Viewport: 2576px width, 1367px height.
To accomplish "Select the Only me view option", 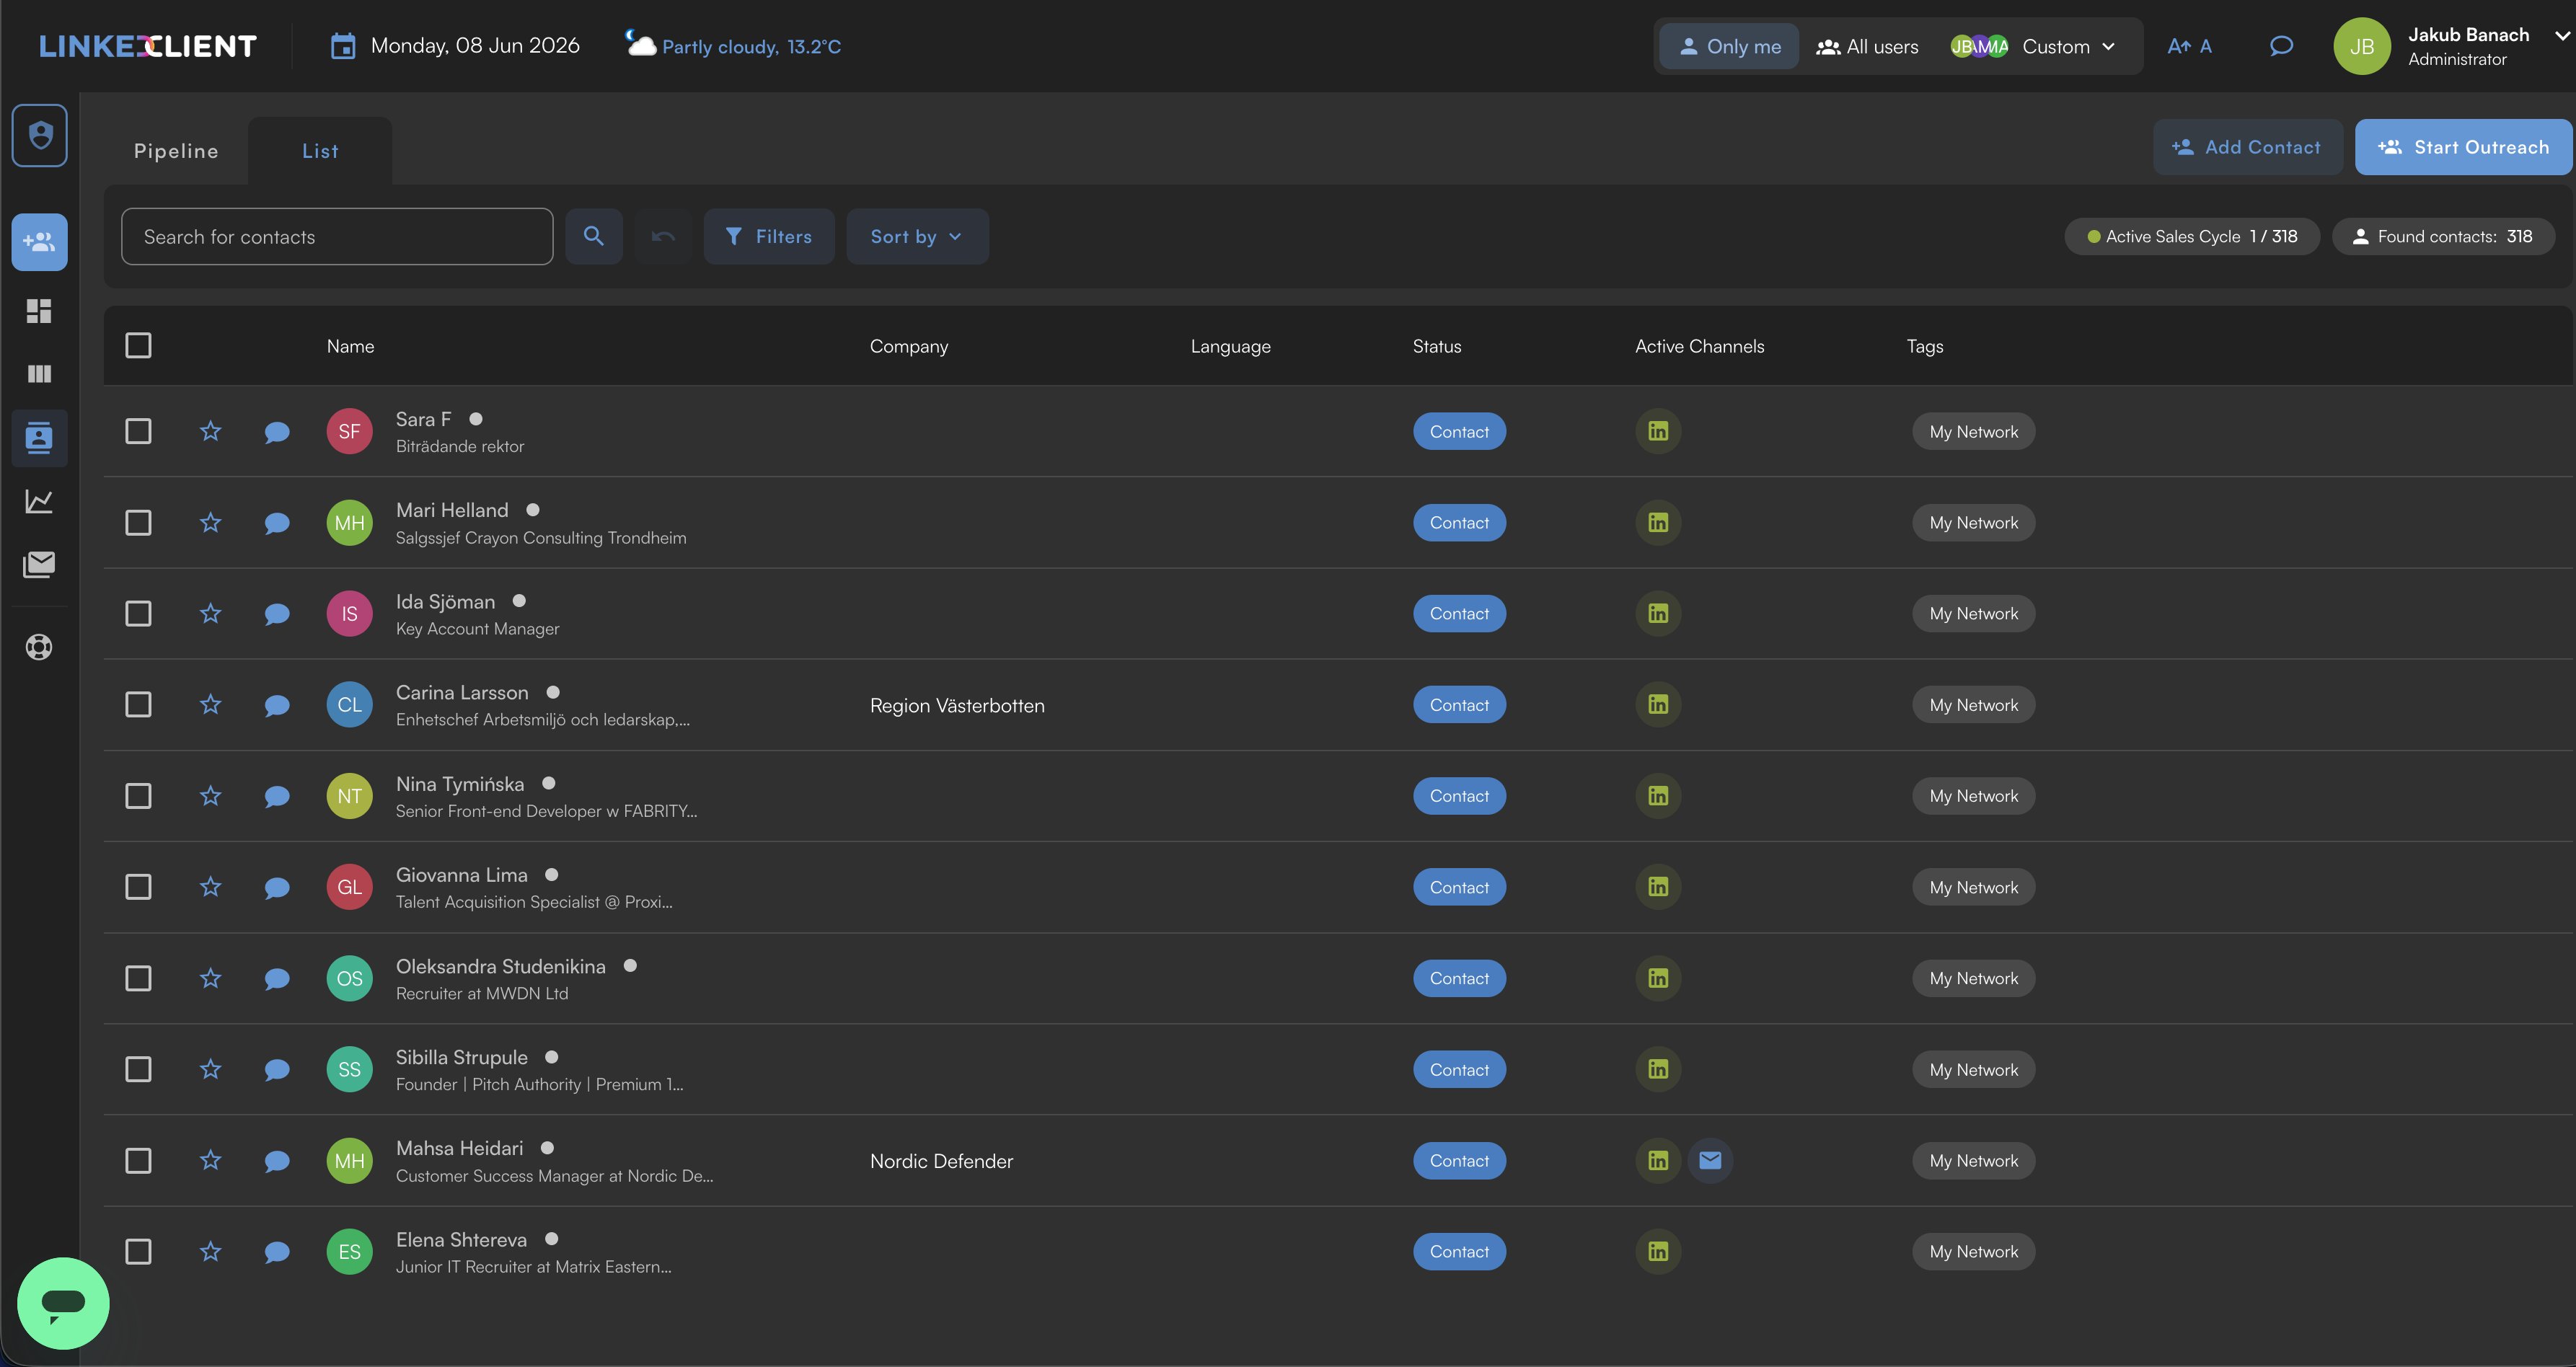I will coord(1729,46).
